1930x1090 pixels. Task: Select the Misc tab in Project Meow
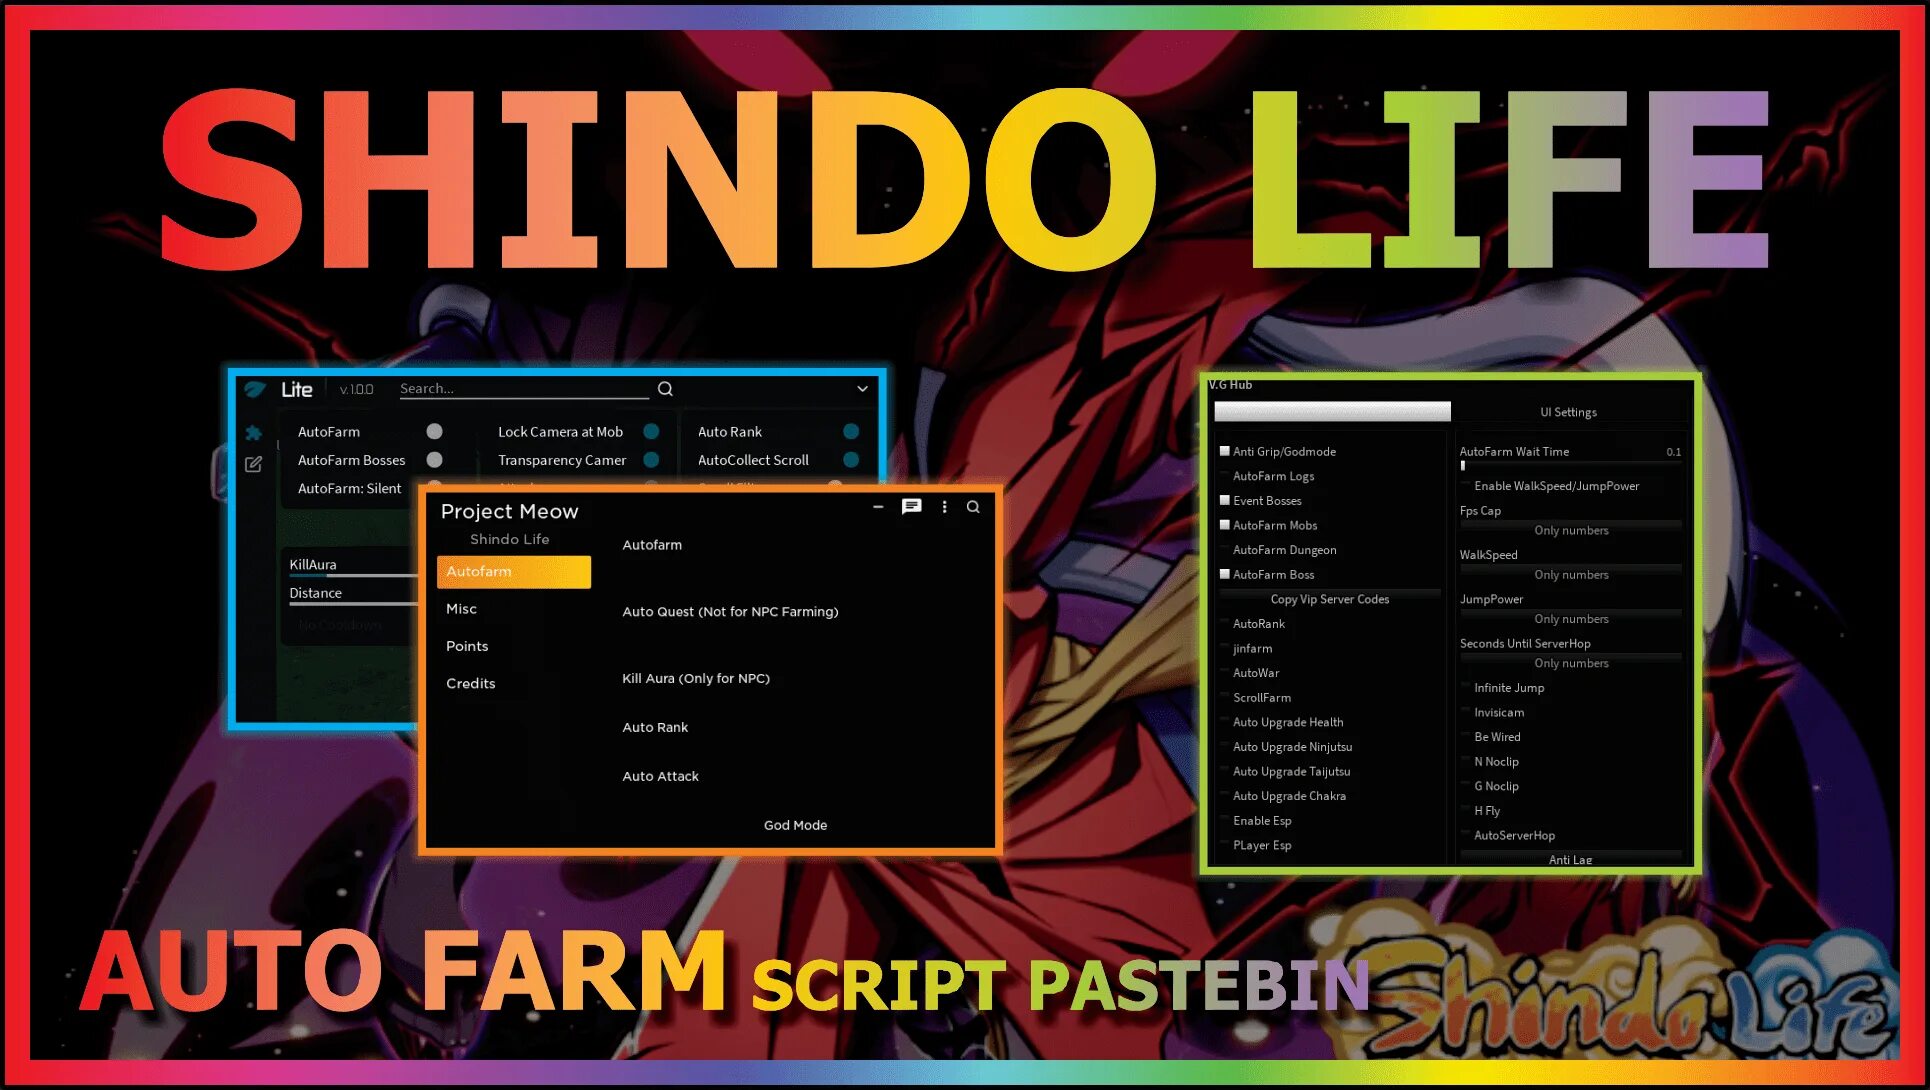click(459, 609)
